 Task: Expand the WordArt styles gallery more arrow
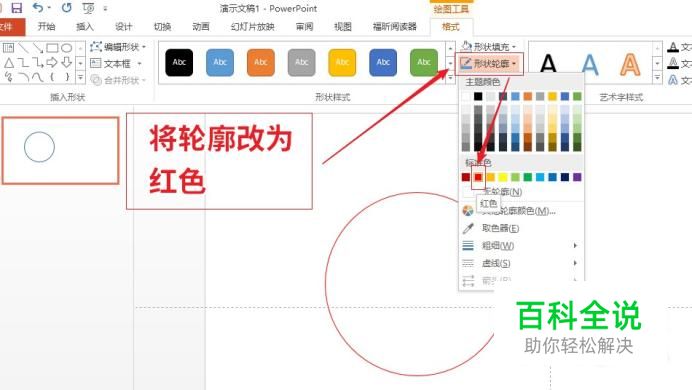tap(658, 78)
